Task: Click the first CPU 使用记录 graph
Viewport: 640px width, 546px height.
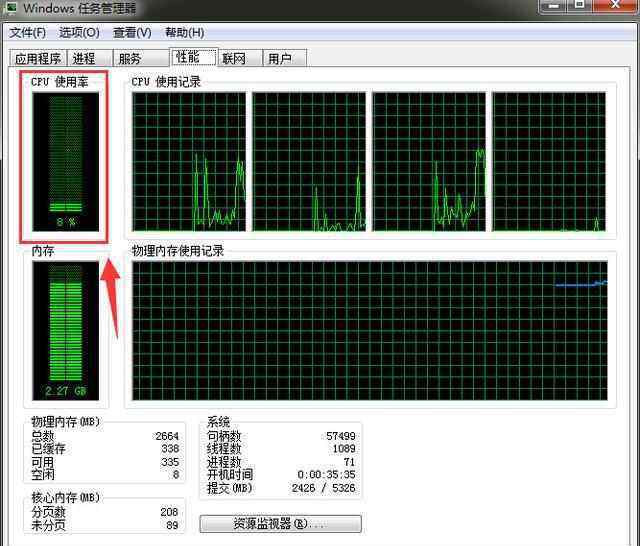Action: (x=189, y=162)
